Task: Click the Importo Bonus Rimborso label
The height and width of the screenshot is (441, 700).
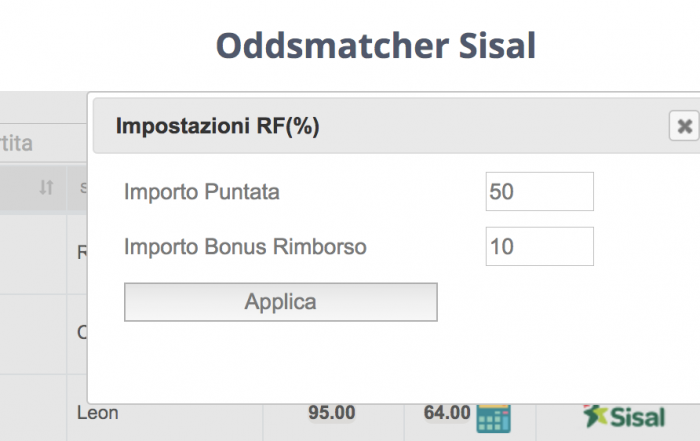Action: [x=245, y=247]
